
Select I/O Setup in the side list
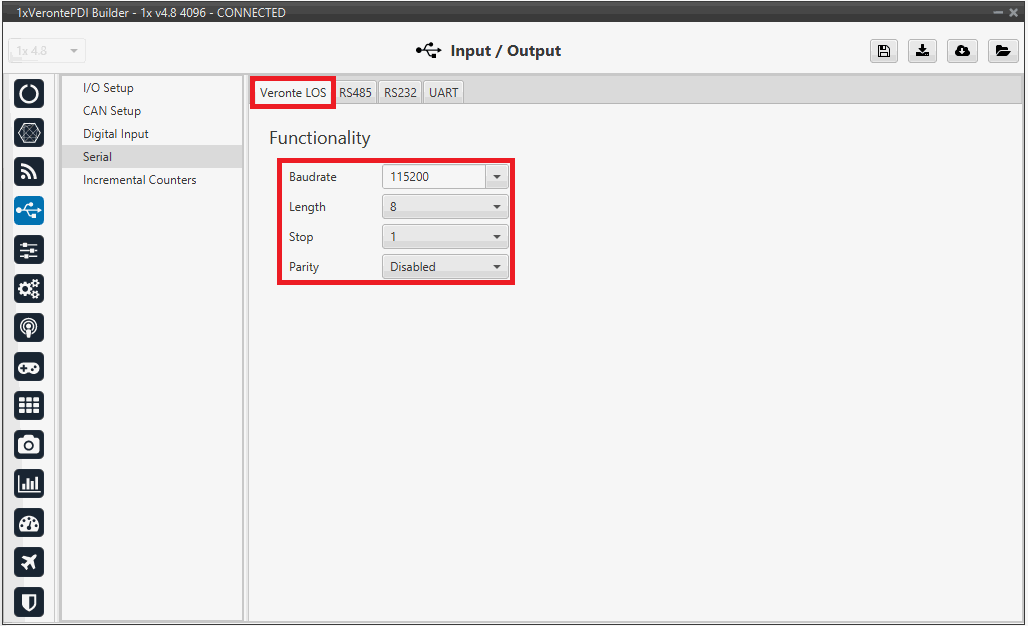[x=152, y=88]
